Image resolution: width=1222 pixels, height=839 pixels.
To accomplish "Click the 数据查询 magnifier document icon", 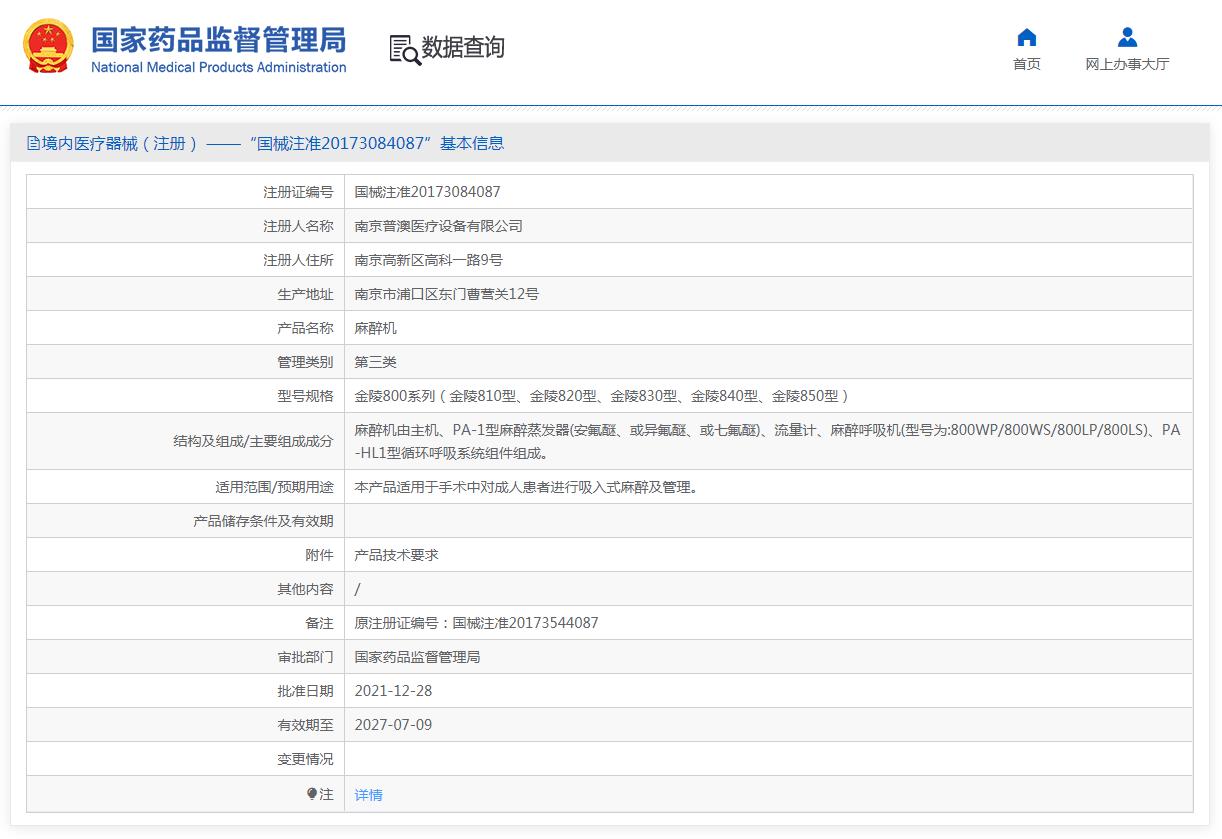I will 404,49.
